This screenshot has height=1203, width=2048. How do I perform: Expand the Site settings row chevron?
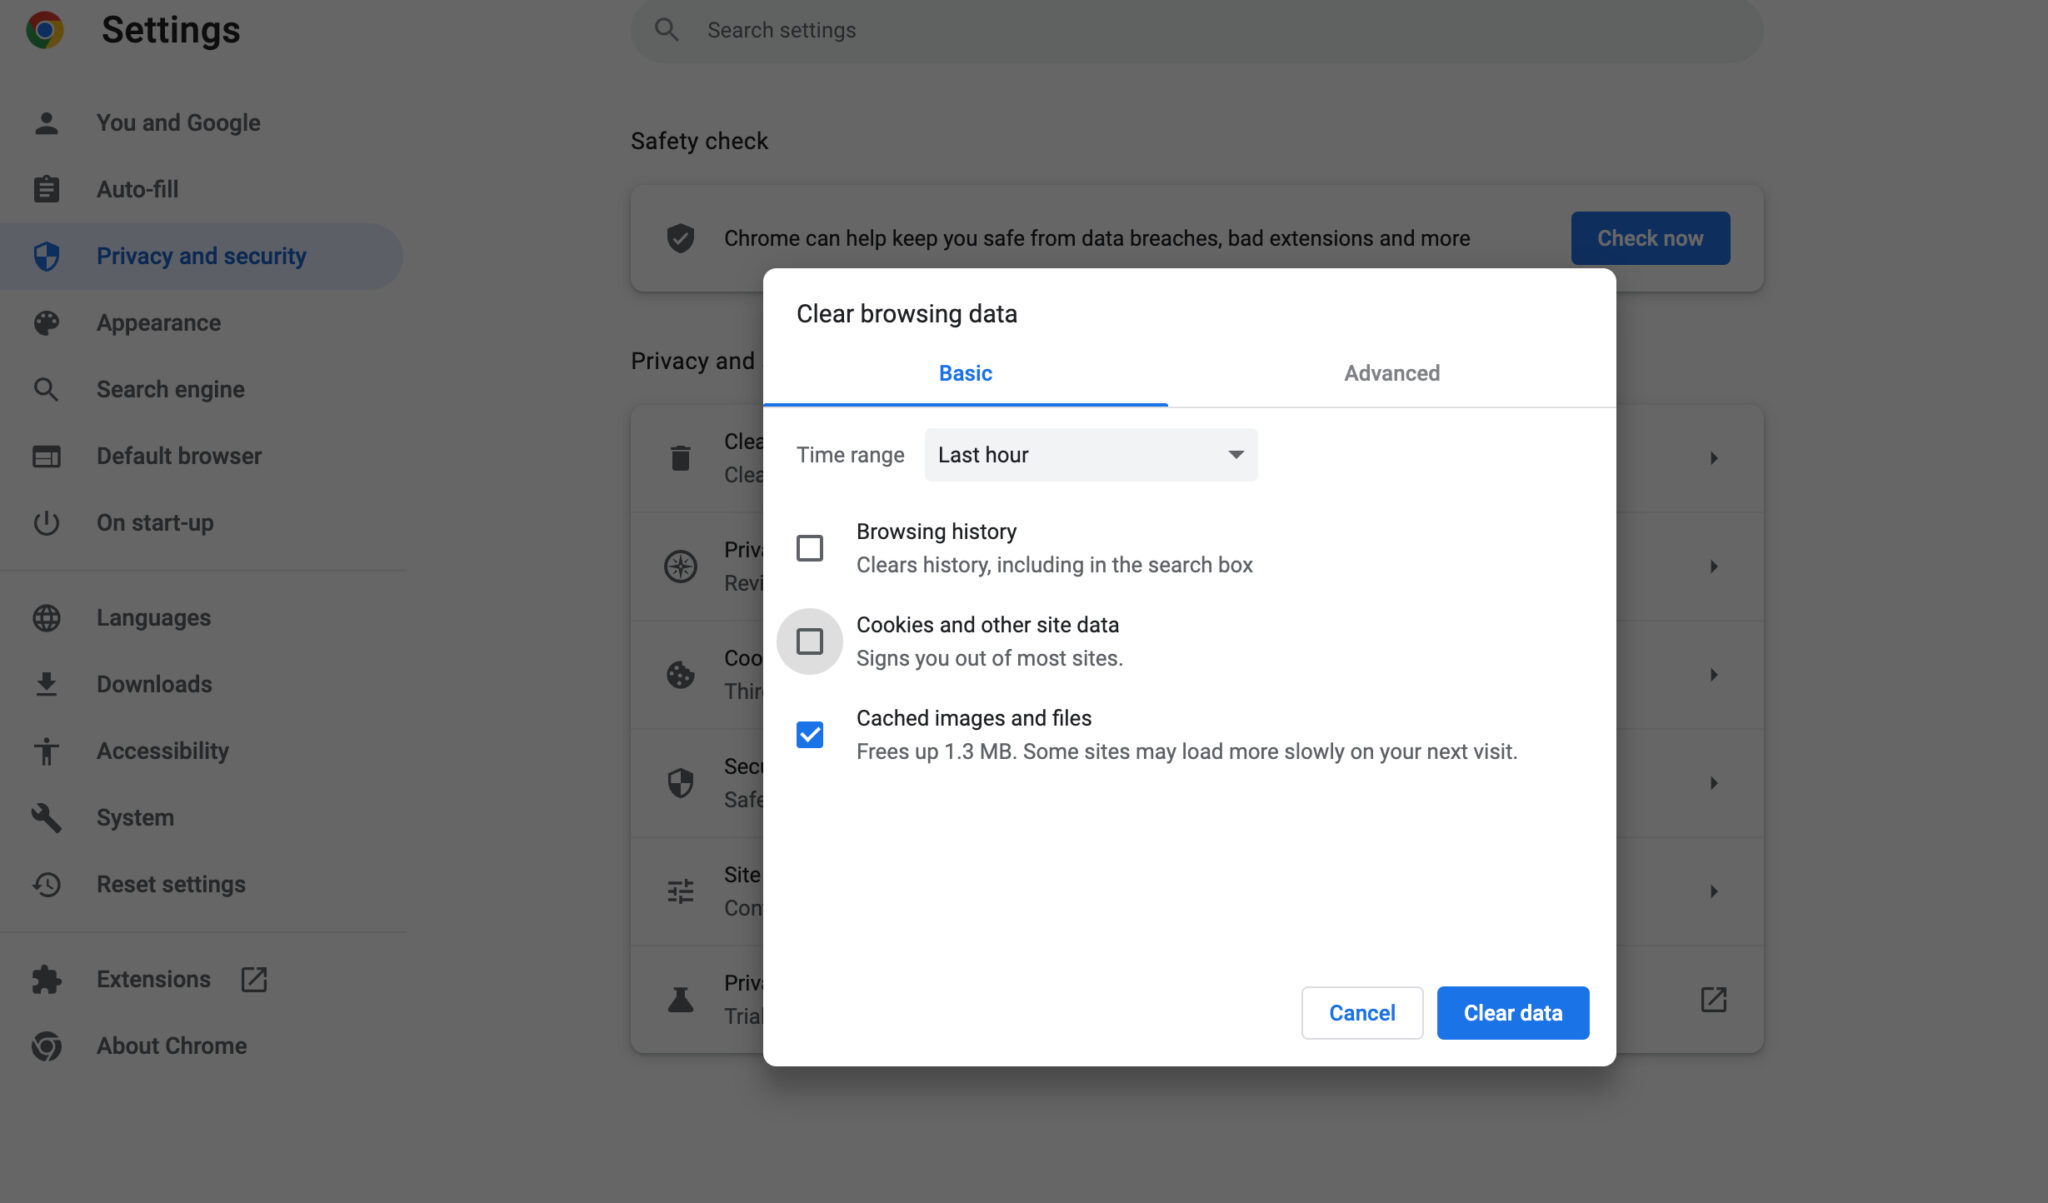click(1714, 890)
